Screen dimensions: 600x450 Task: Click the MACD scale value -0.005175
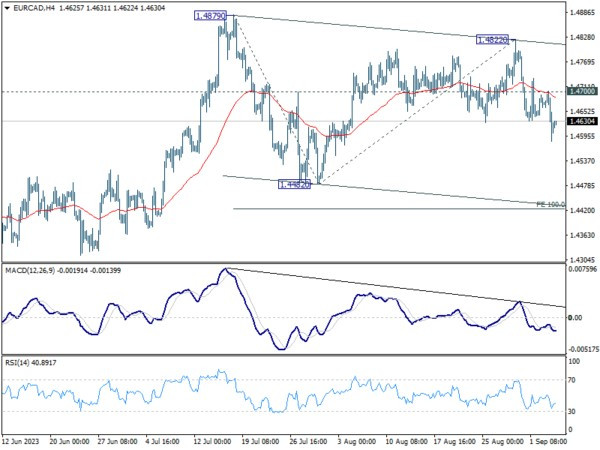(583, 349)
